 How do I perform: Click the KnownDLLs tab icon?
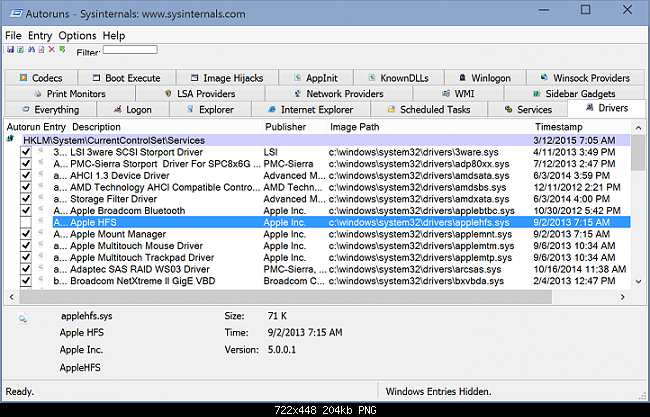tap(372, 78)
